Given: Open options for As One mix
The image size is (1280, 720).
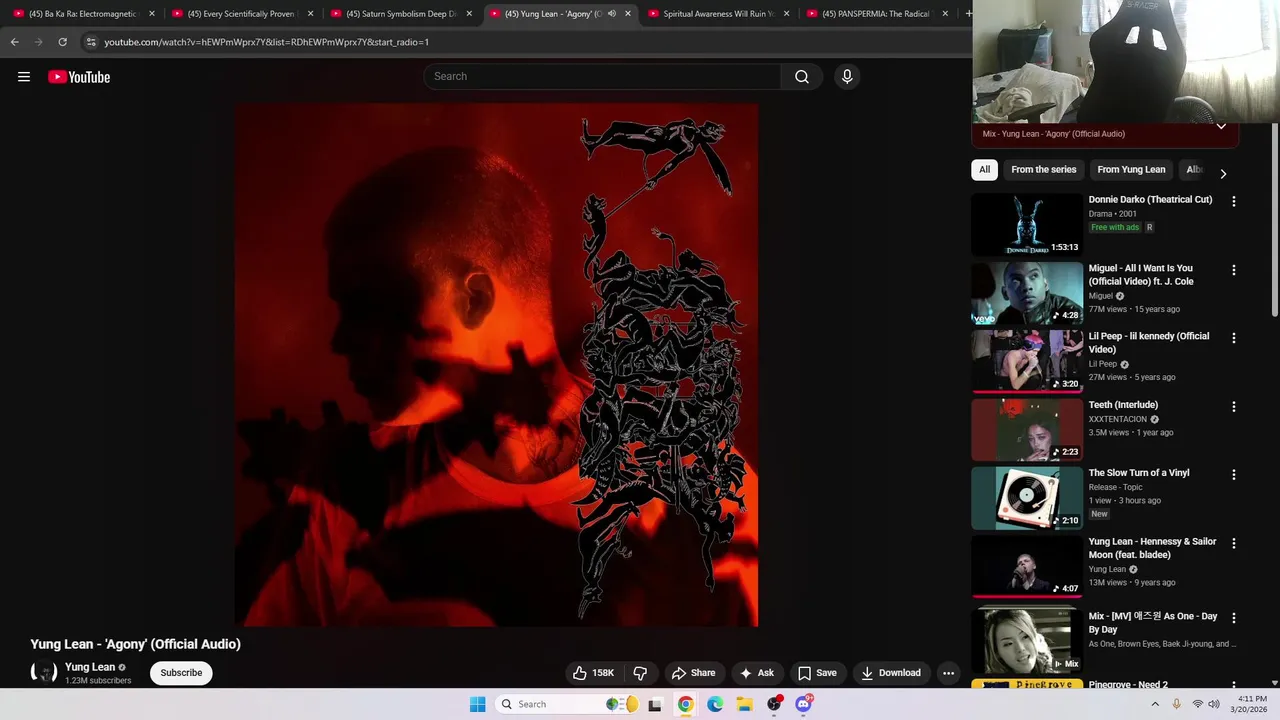Looking at the screenshot, I should click(1233, 618).
